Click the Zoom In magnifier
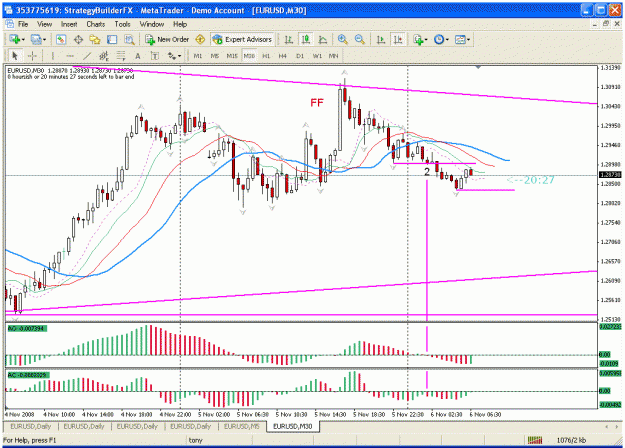625x448 pixels. point(342,39)
